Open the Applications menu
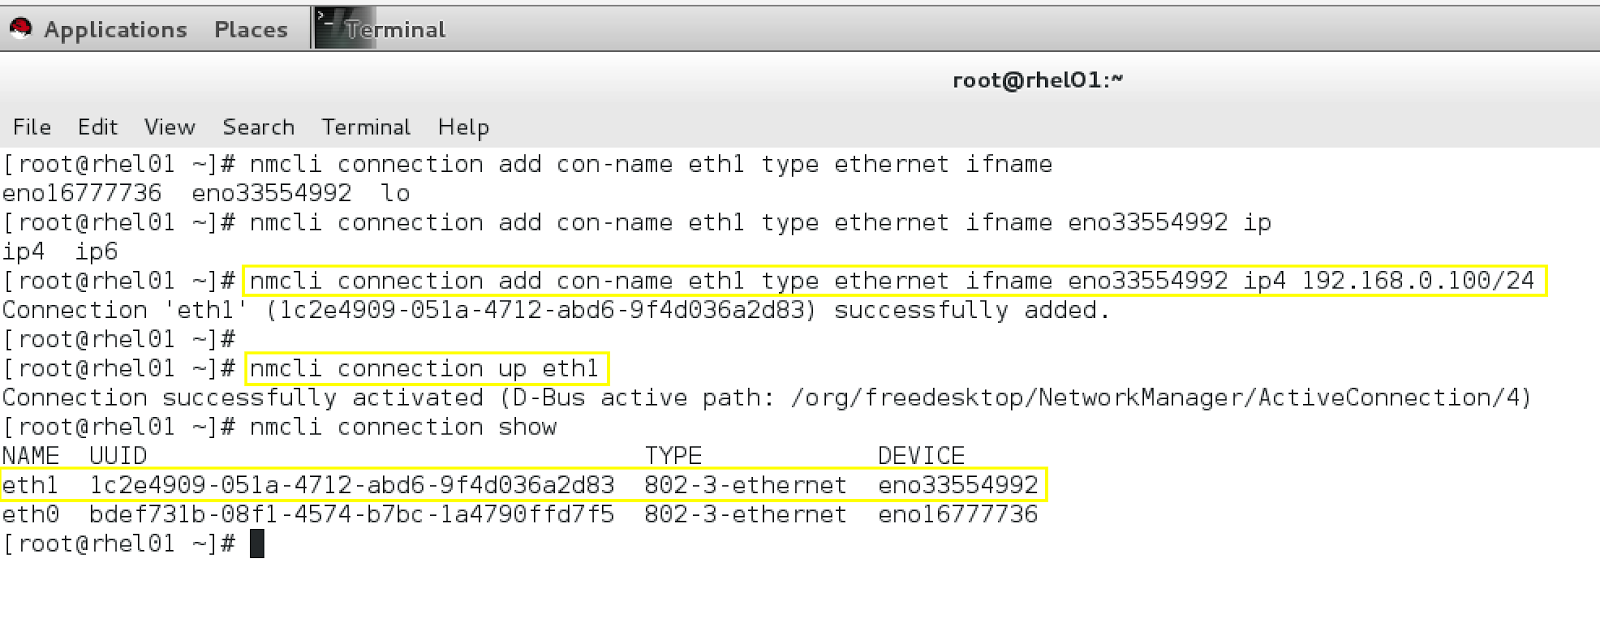The height and width of the screenshot is (636, 1600). pyautogui.click(x=115, y=29)
